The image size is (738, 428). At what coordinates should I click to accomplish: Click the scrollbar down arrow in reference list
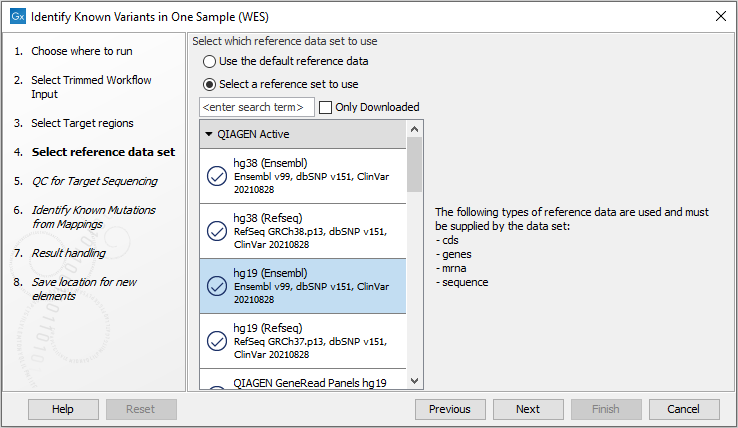414,381
